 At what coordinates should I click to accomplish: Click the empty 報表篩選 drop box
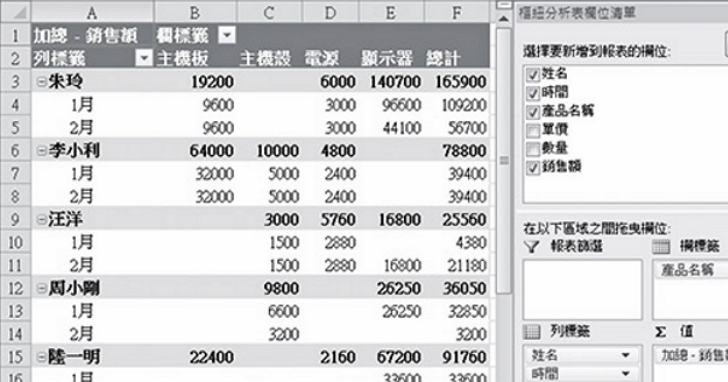coord(583,290)
